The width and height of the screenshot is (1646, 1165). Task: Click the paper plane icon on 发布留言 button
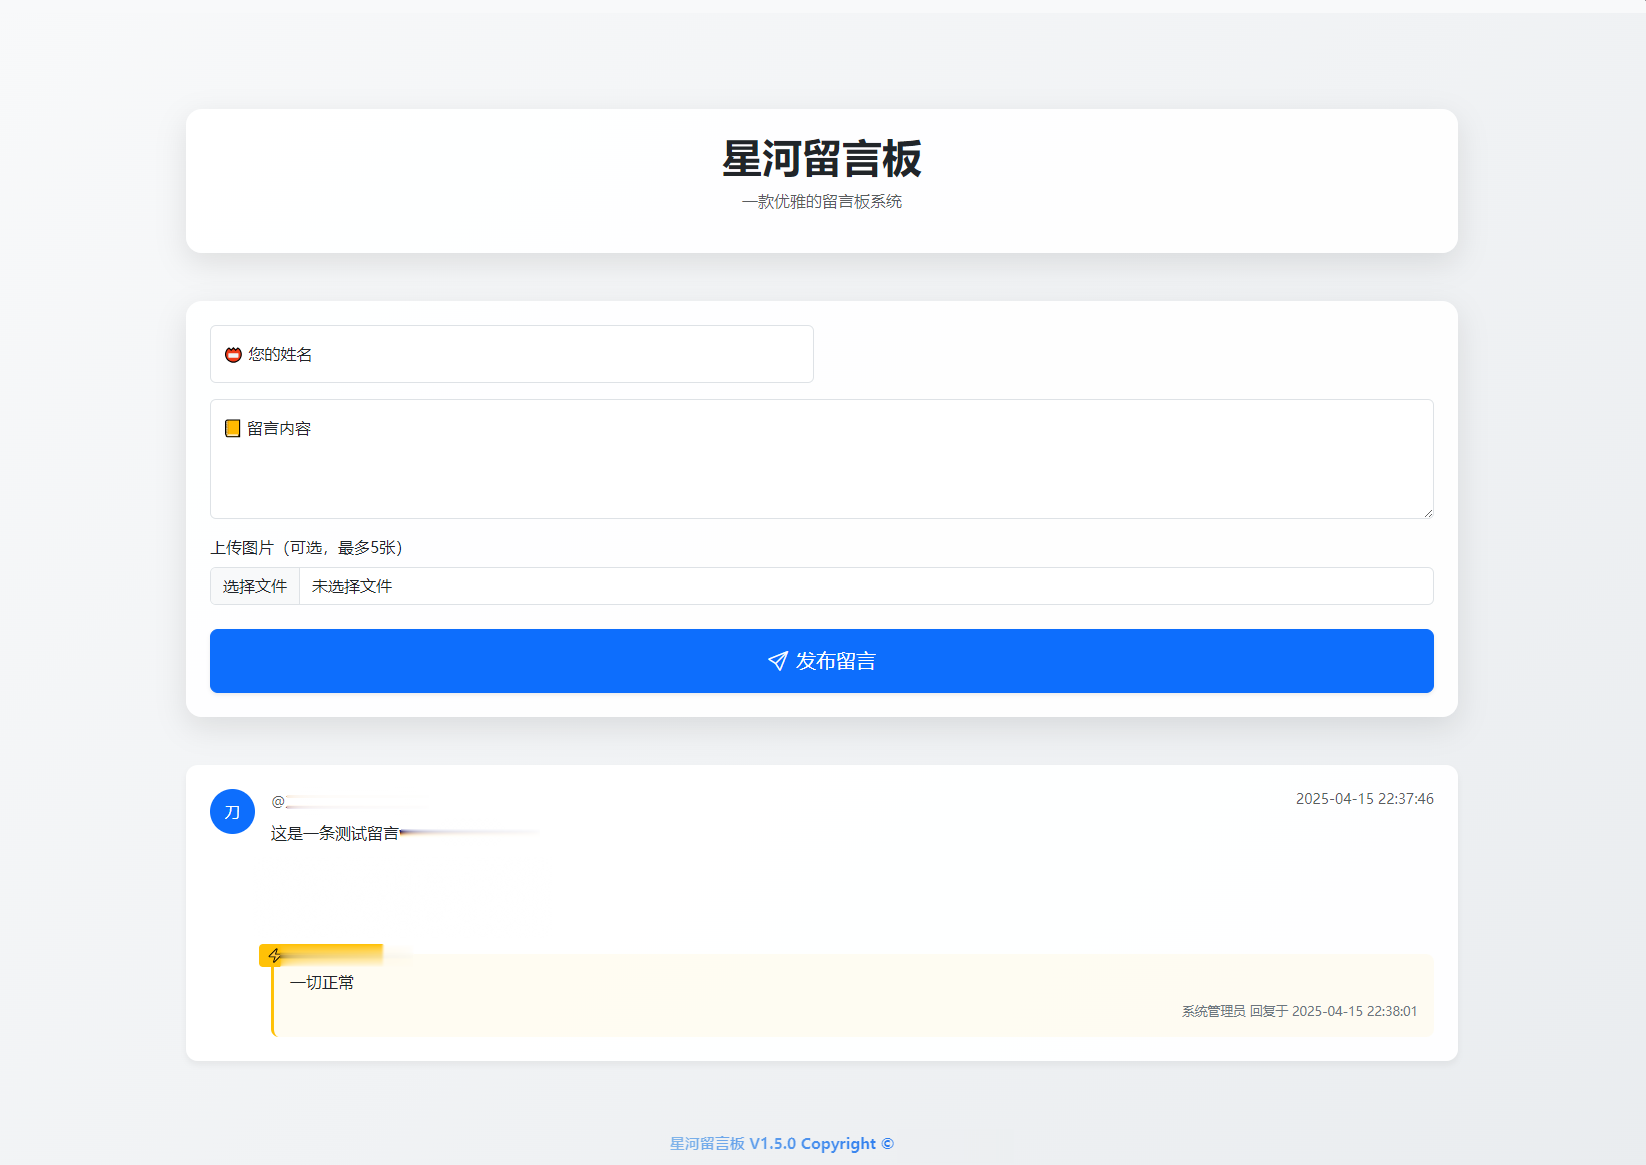(777, 661)
